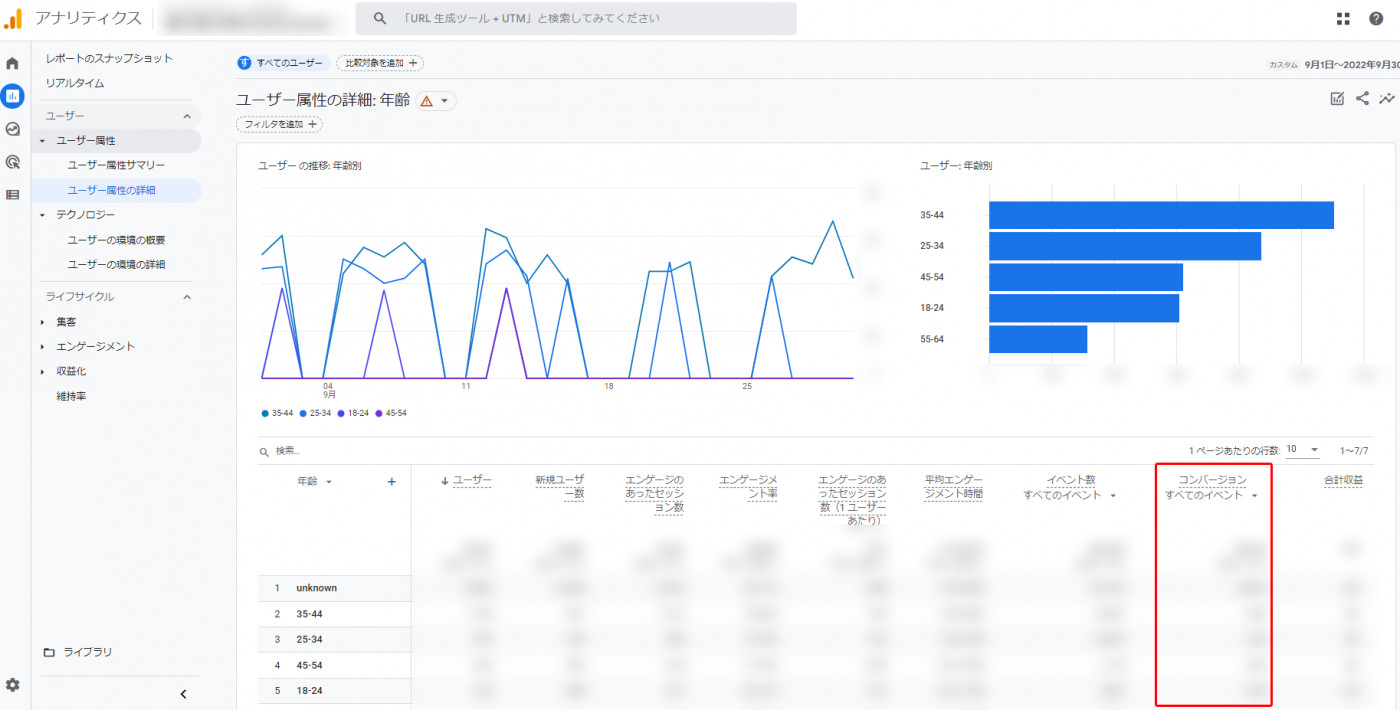Screen dimensions: 1400x710
Task: Click the 比較対象を追加 button
Action: (x=380, y=63)
